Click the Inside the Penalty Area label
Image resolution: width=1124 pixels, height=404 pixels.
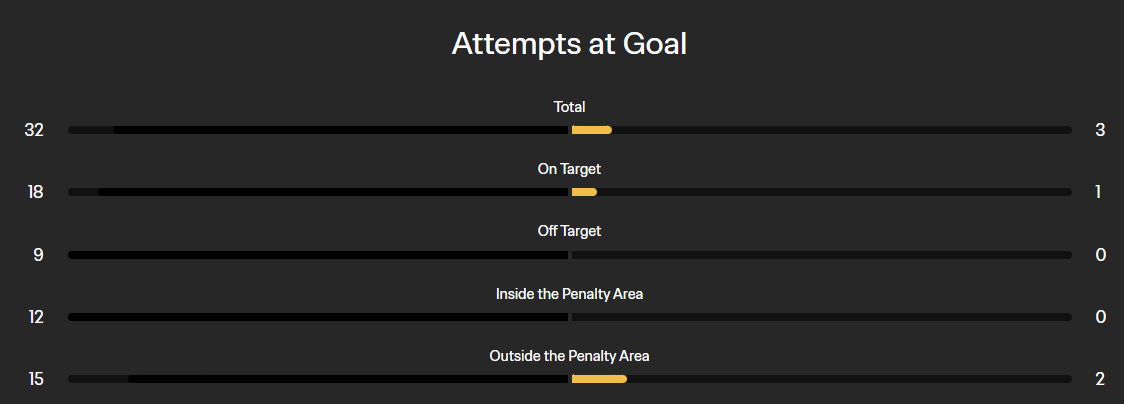coord(569,294)
